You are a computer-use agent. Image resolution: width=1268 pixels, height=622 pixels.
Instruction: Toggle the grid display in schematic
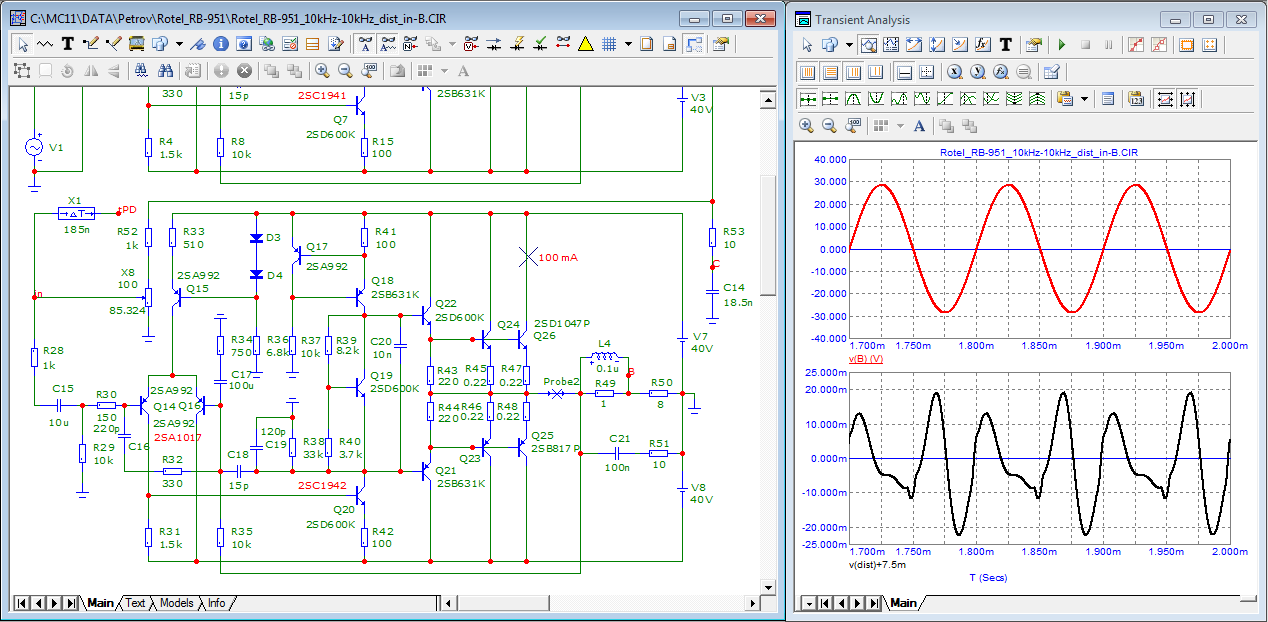click(608, 44)
